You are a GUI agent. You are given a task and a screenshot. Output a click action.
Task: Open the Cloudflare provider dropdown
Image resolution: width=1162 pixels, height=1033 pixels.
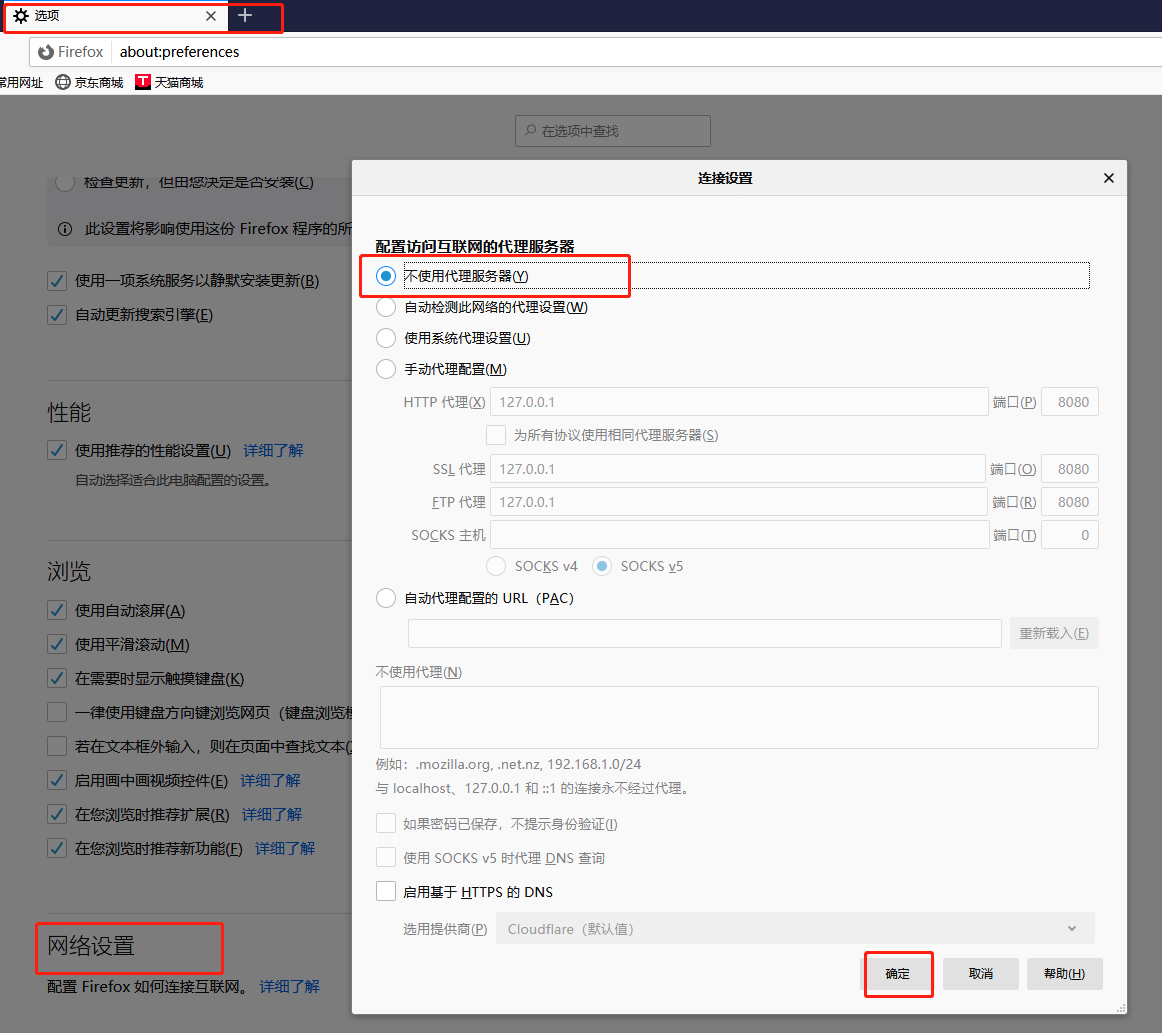tap(794, 929)
